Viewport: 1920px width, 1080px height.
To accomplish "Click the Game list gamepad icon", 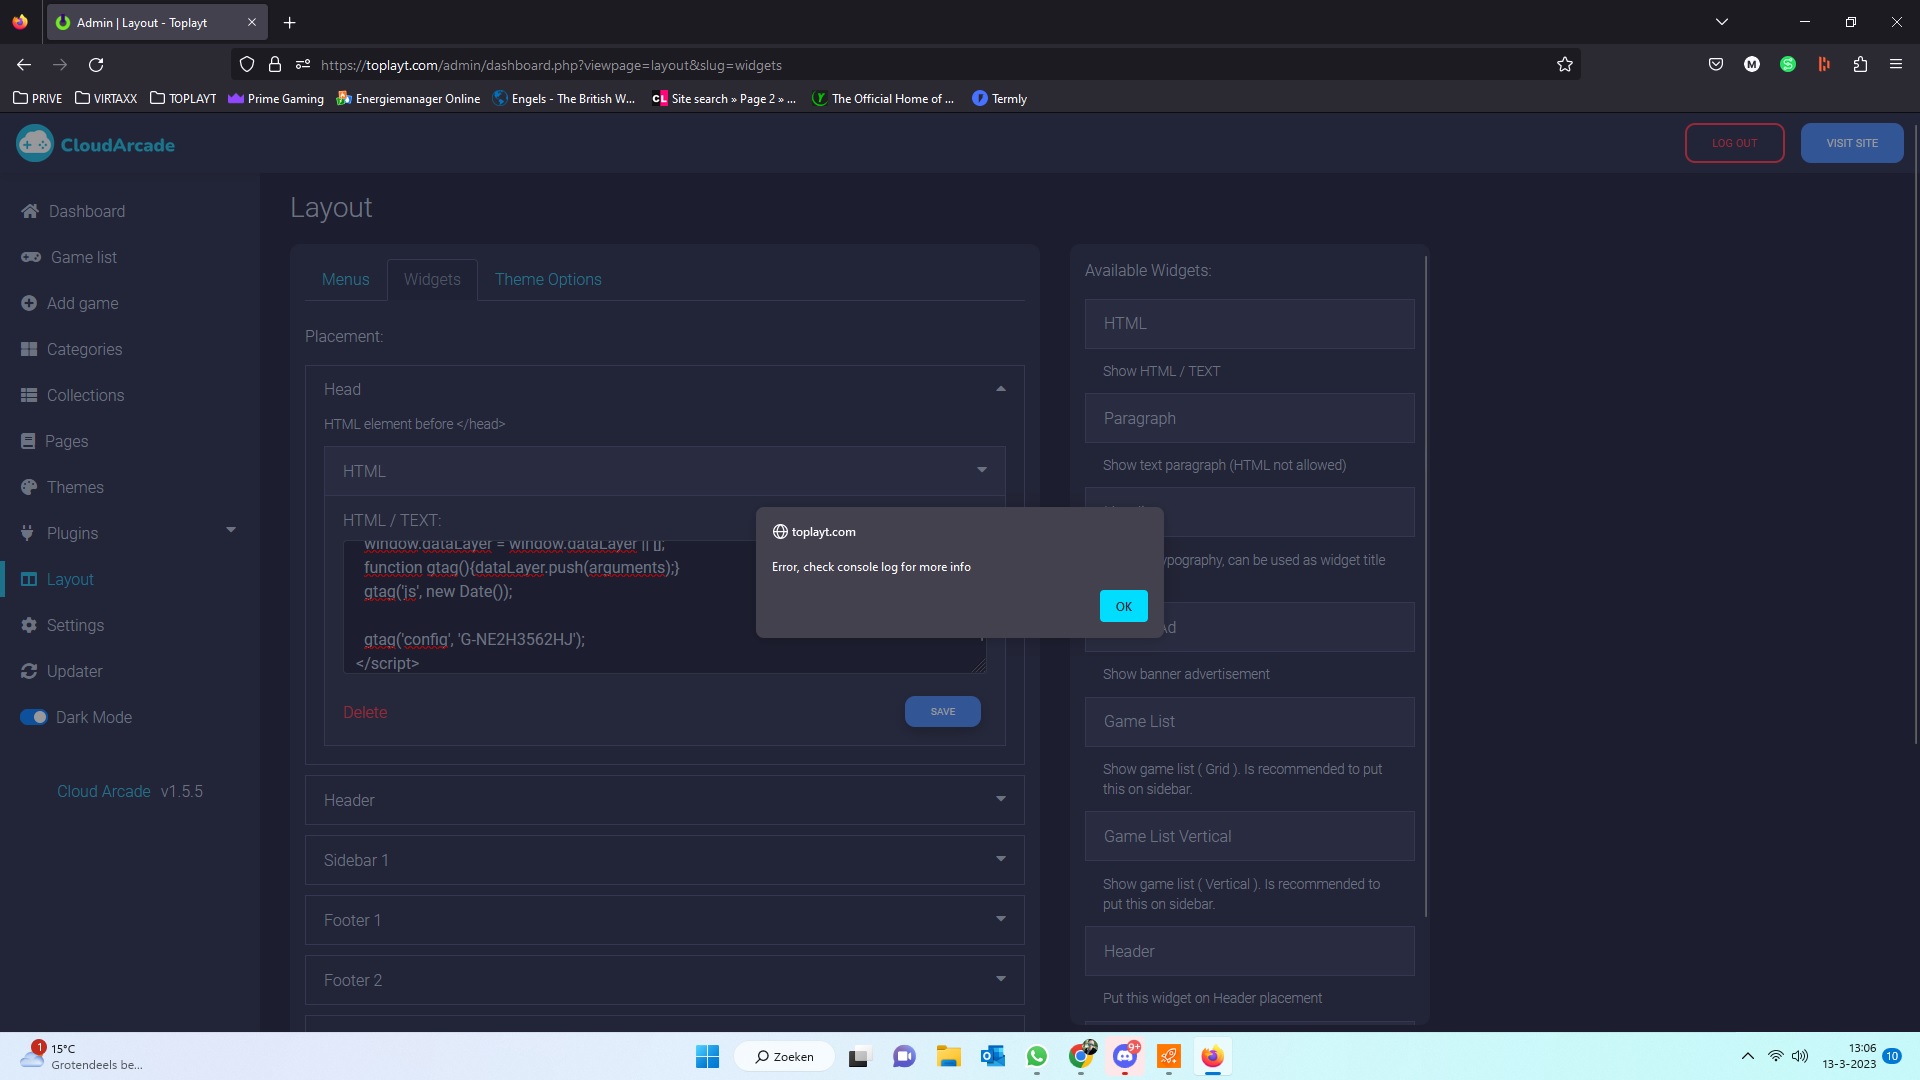I will pos(31,257).
